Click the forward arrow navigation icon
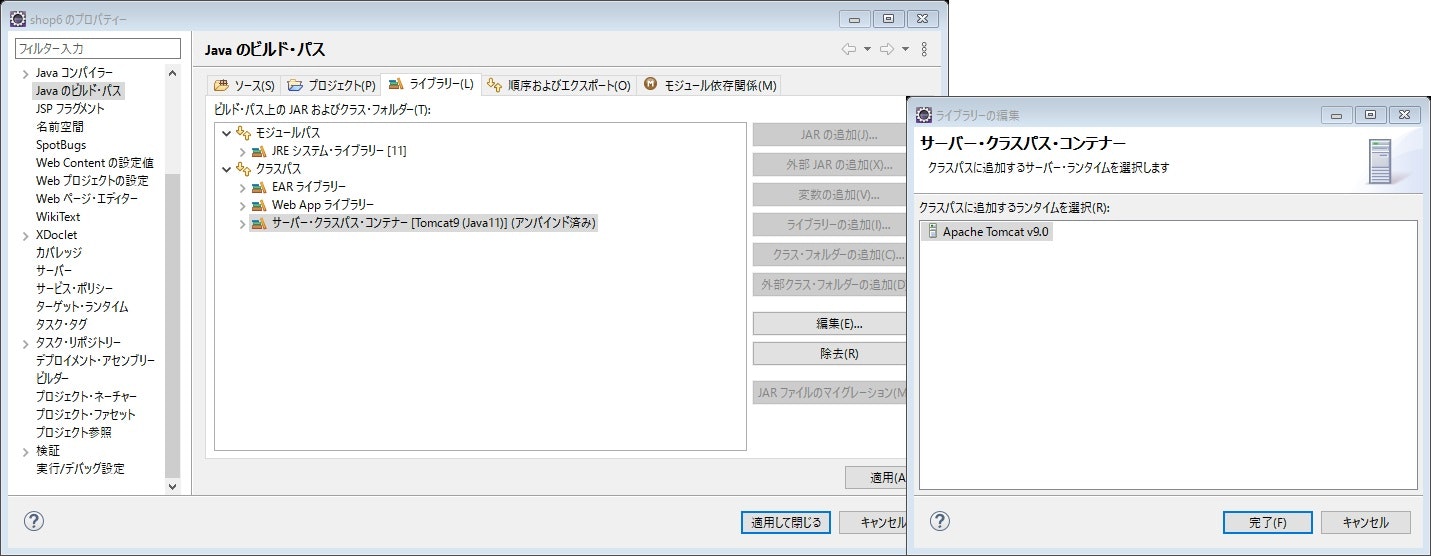The height and width of the screenshot is (556, 1431). pos(886,49)
